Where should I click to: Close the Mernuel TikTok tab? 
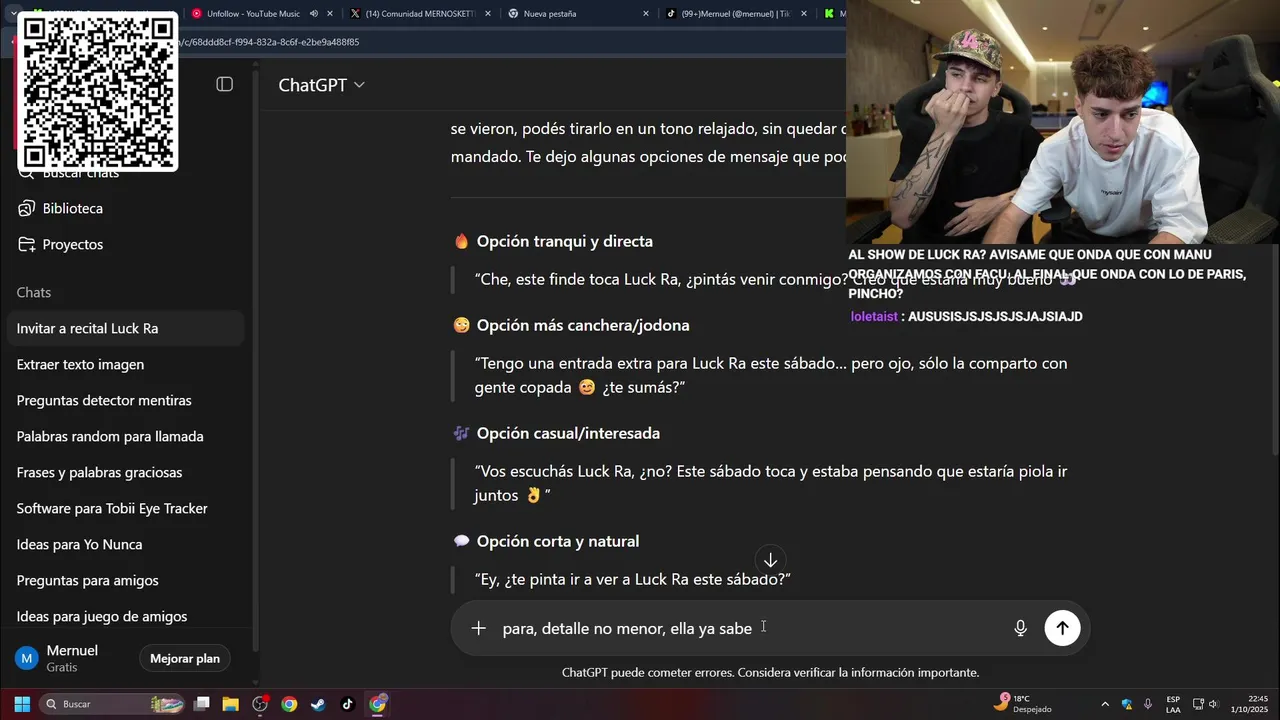point(804,14)
